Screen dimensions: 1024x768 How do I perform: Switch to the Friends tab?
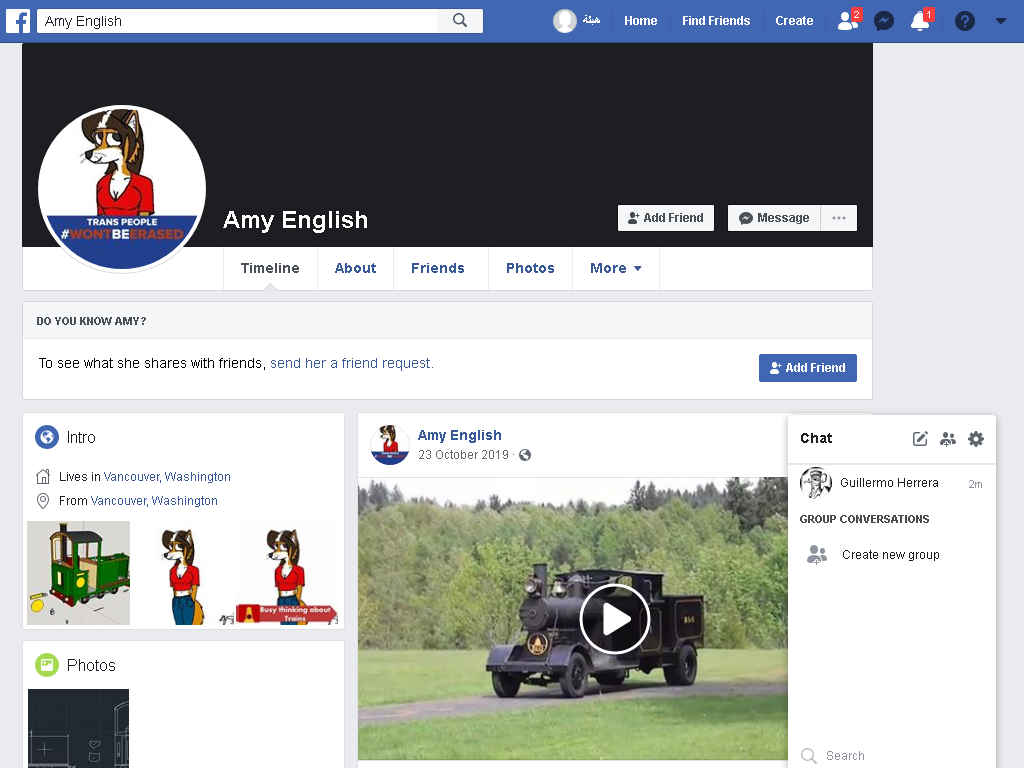(438, 268)
